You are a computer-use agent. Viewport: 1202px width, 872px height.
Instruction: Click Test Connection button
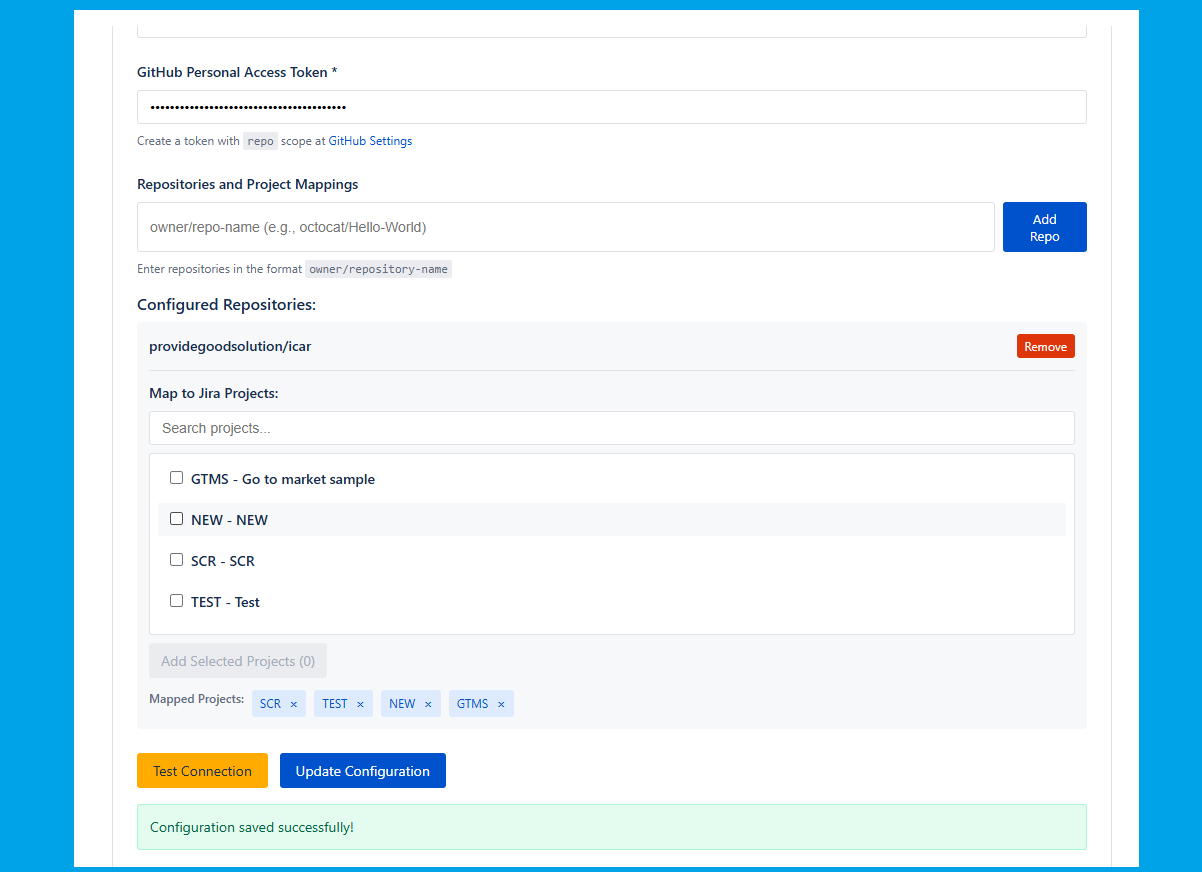point(202,771)
